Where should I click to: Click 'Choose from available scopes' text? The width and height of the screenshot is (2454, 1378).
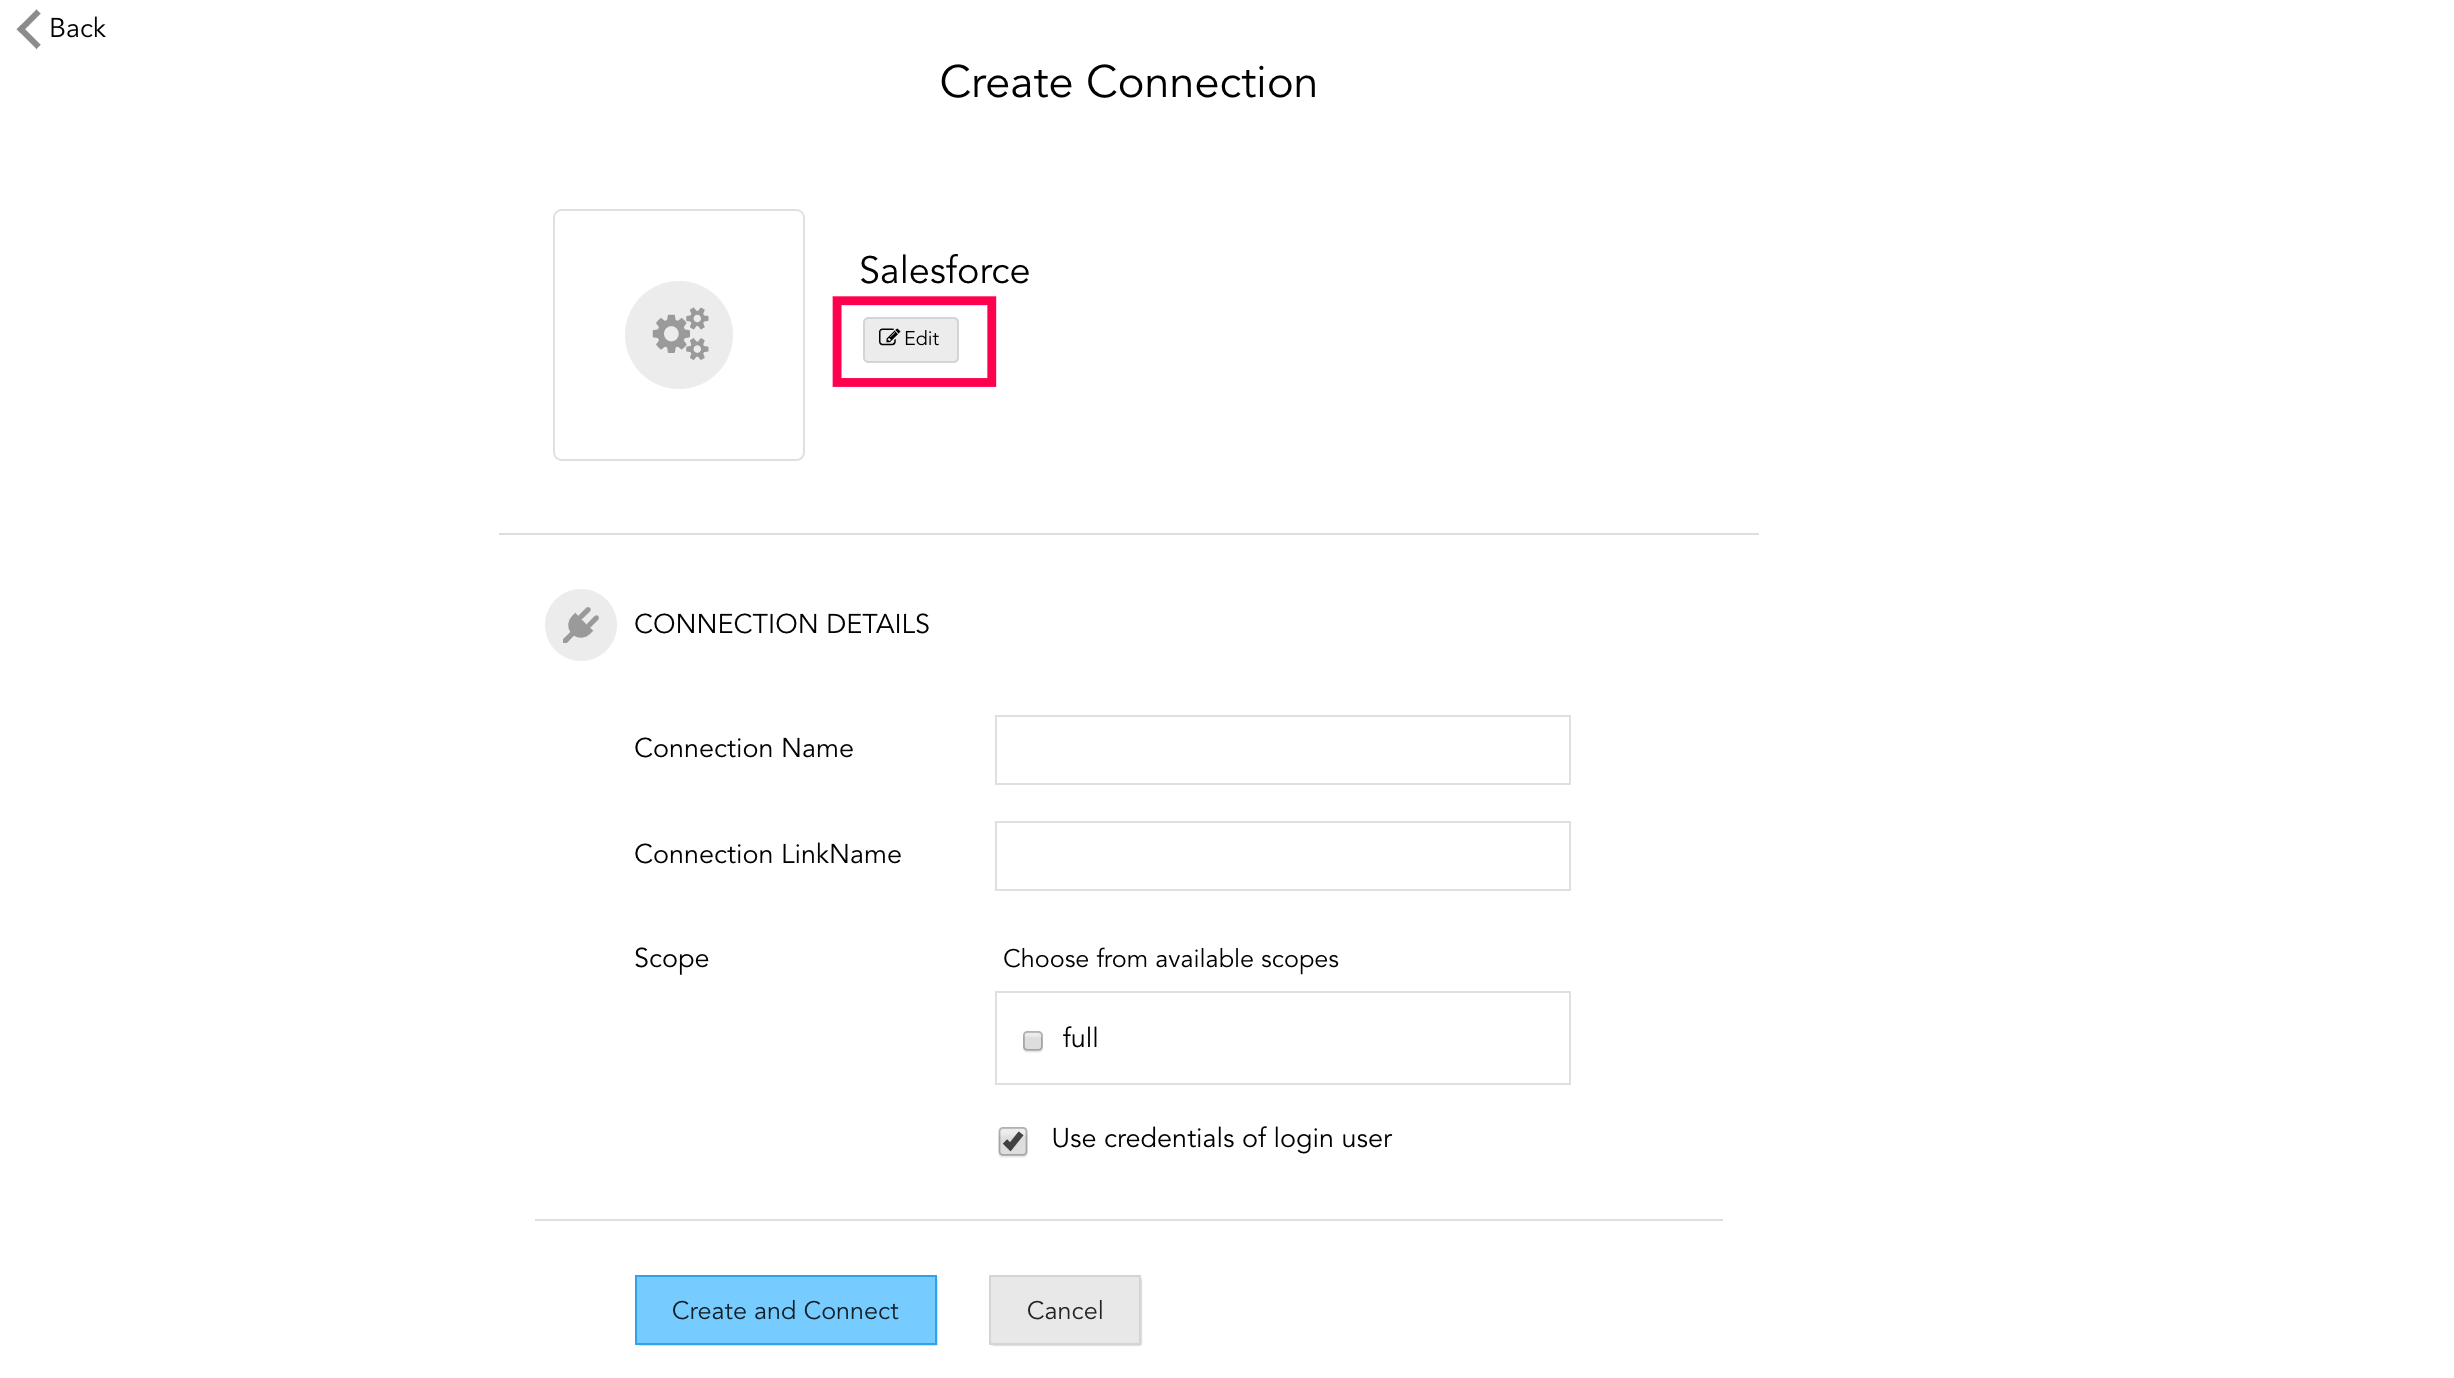tap(1170, 959)
